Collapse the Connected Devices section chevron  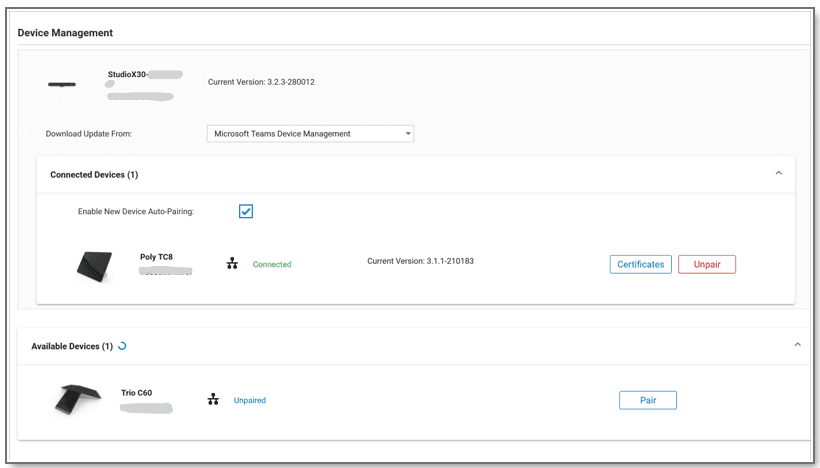tap(779, 173)
